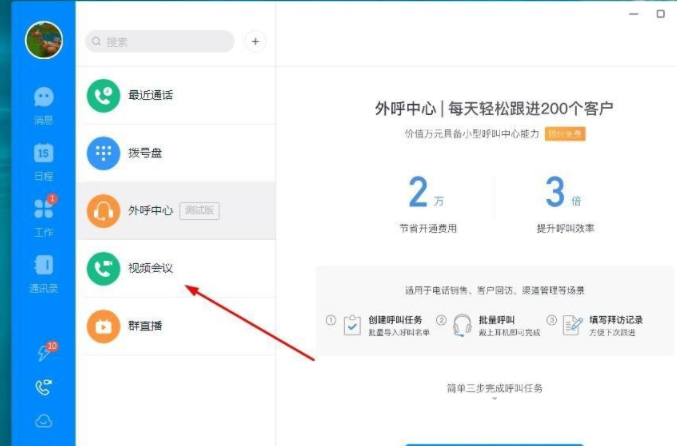Click the blue 拨号盘 keypad icon
Viewport: 677px width, 446px height.
tap(103, 153)
